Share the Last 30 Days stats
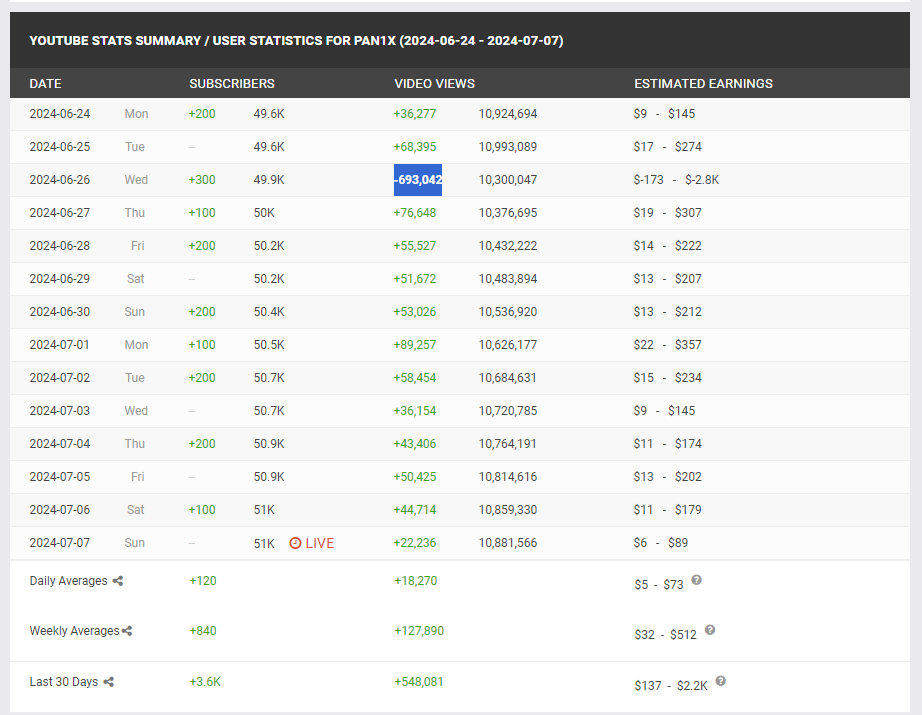Image resolution: width=922 pixels, height=715 pixels. pyautogui.click(x=109, y=682)
